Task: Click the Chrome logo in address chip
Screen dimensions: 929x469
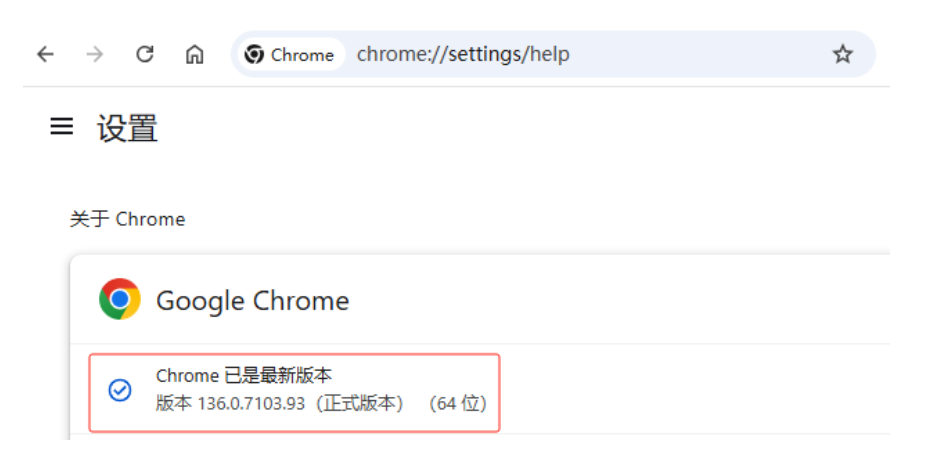Action: coord(254,54)
